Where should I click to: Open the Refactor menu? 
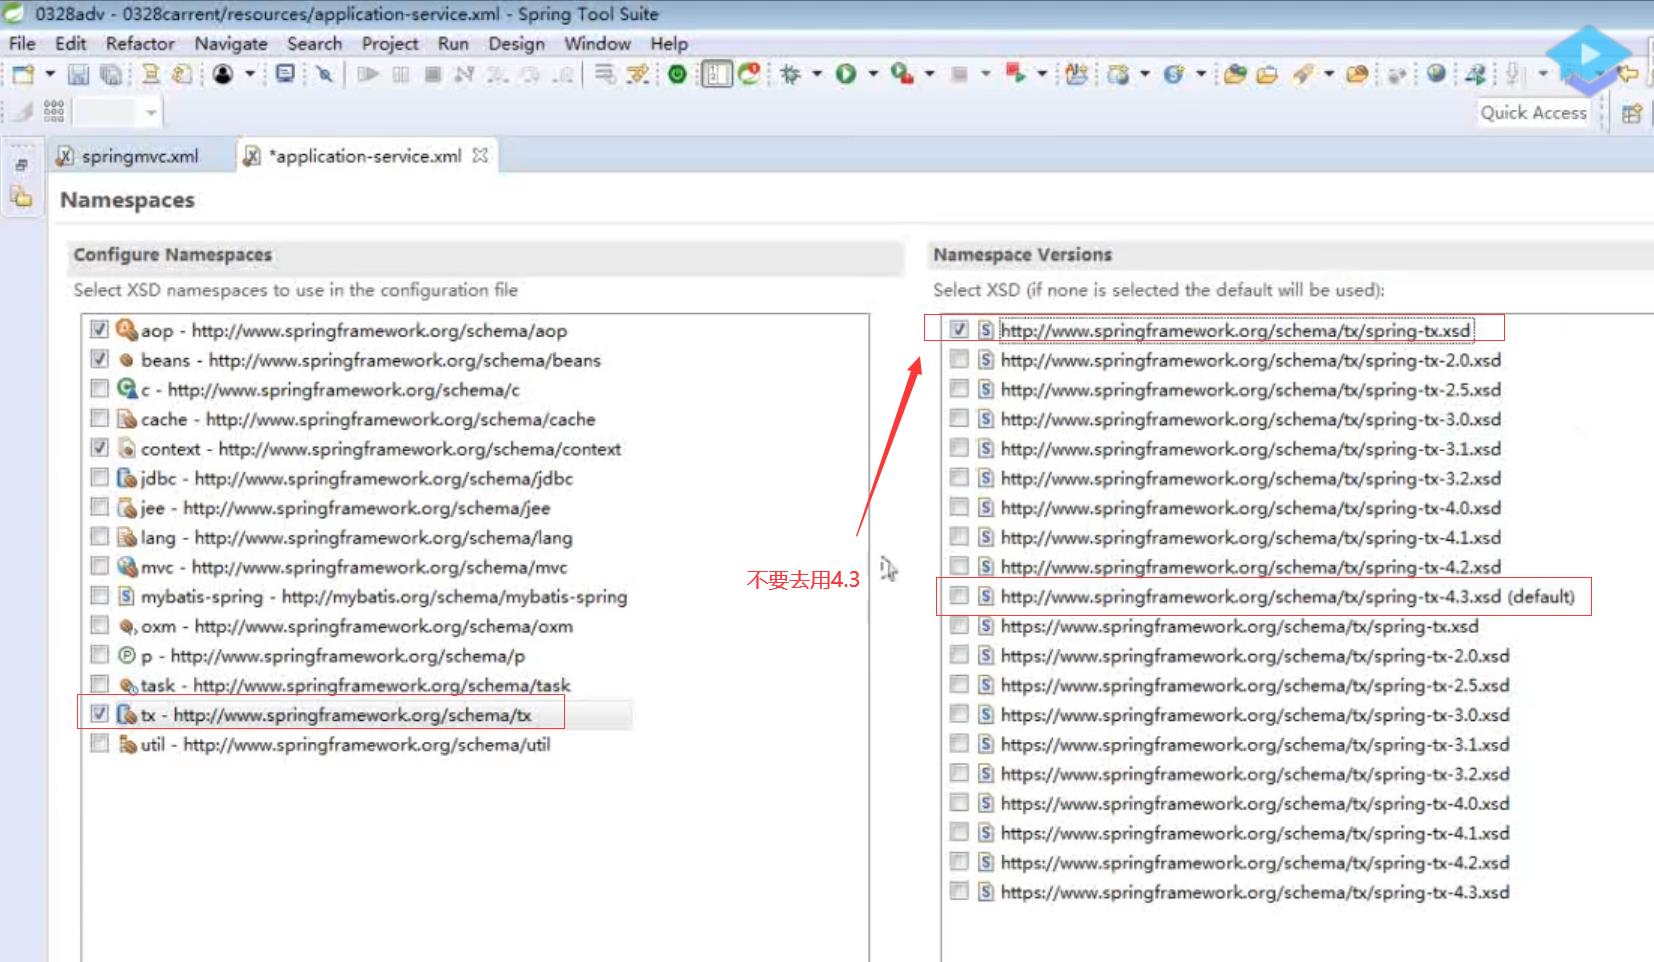tap(140, 44)
